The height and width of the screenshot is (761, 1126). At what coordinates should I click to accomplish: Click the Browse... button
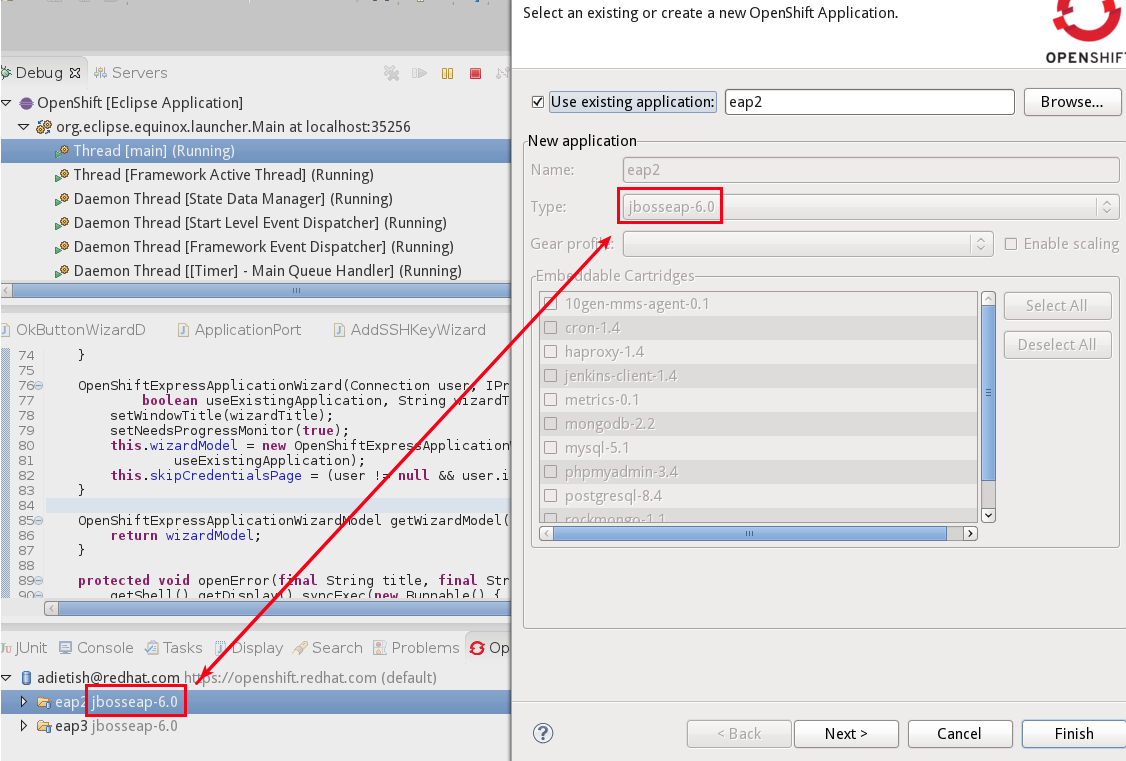point(1071,102)
